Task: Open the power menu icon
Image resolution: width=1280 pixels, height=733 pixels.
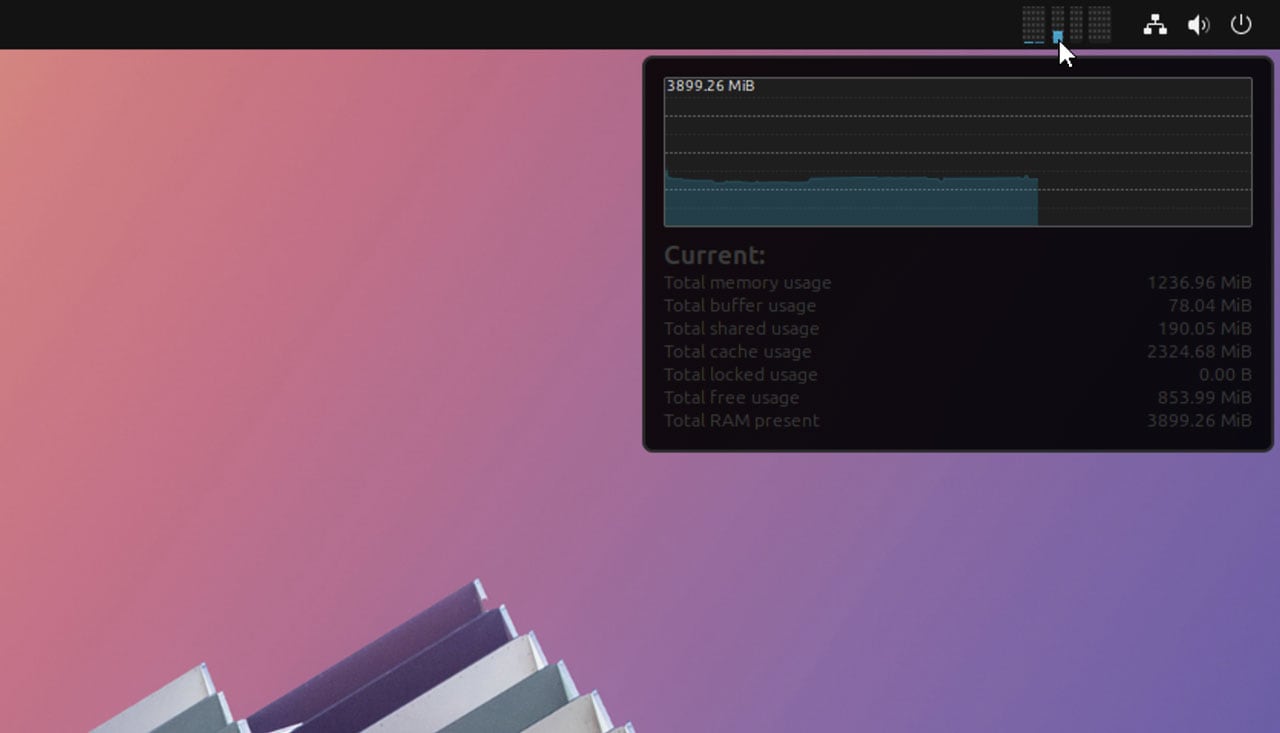Action: 1241,24
